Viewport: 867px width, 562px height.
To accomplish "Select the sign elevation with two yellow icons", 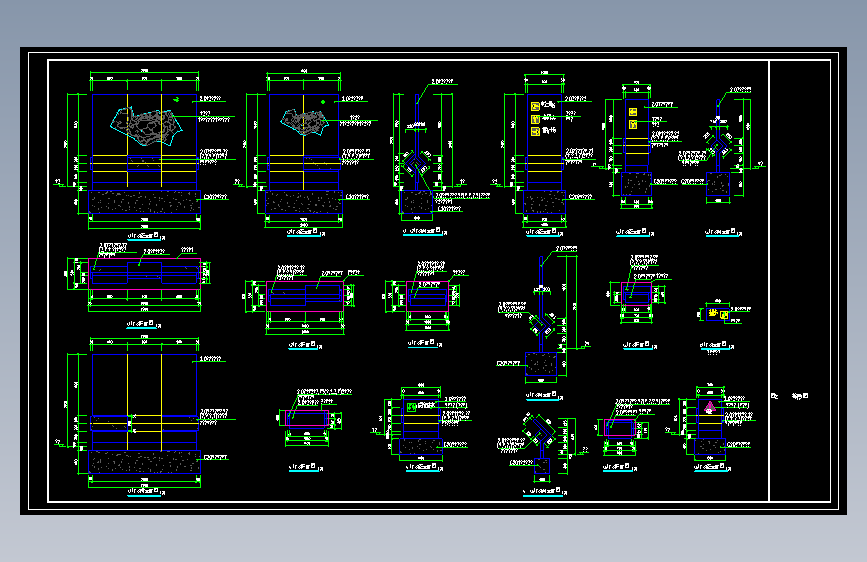I will [x=636, y=147].
